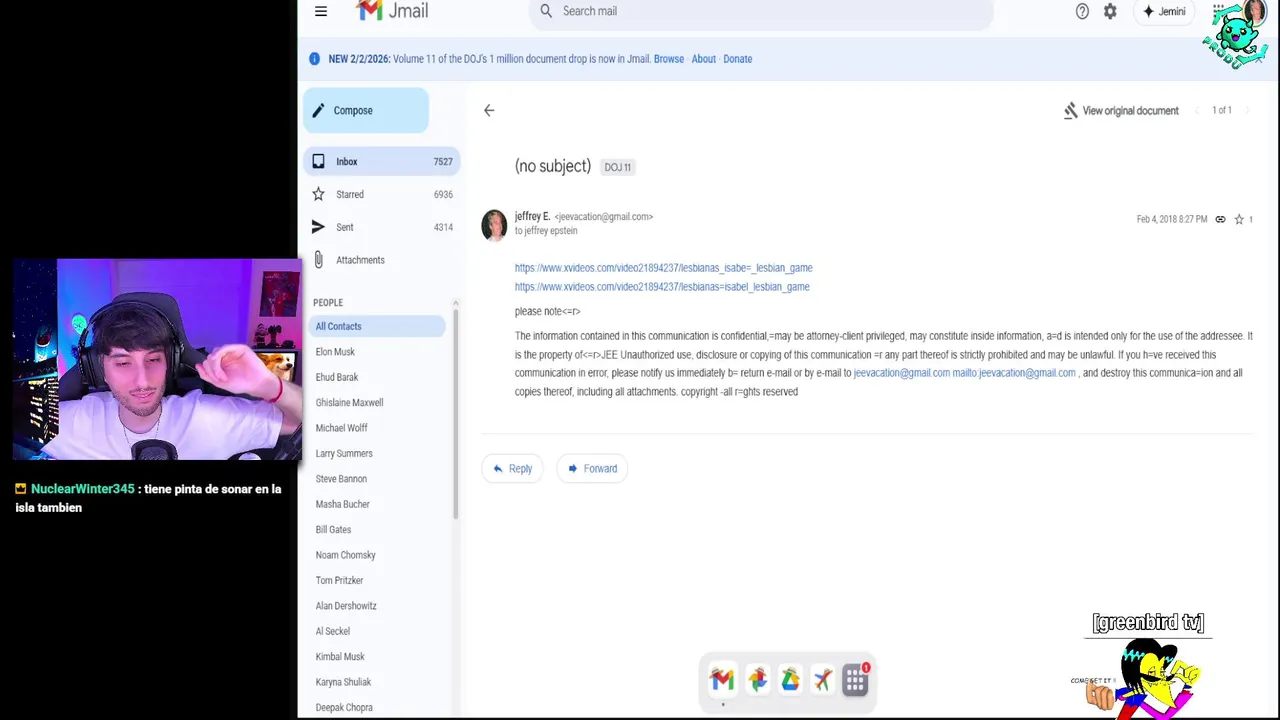Click the Search mail field
Image resolution: width=1280 pixels, height=720 pixels.
pyautogui.click(x=760, y=11)
